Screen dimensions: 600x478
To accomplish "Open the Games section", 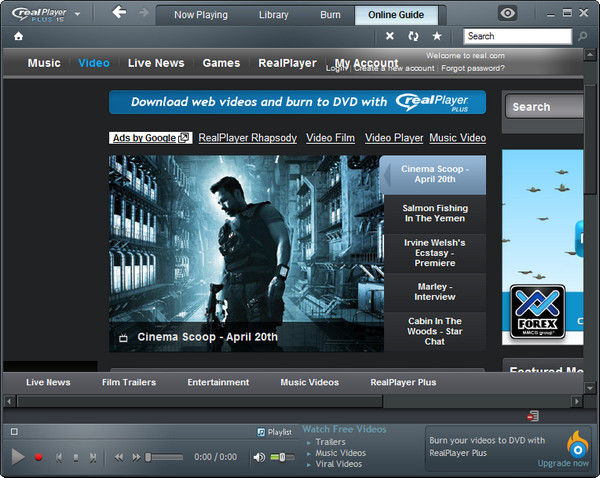I will pyautogui.click(x=221, y=63).
